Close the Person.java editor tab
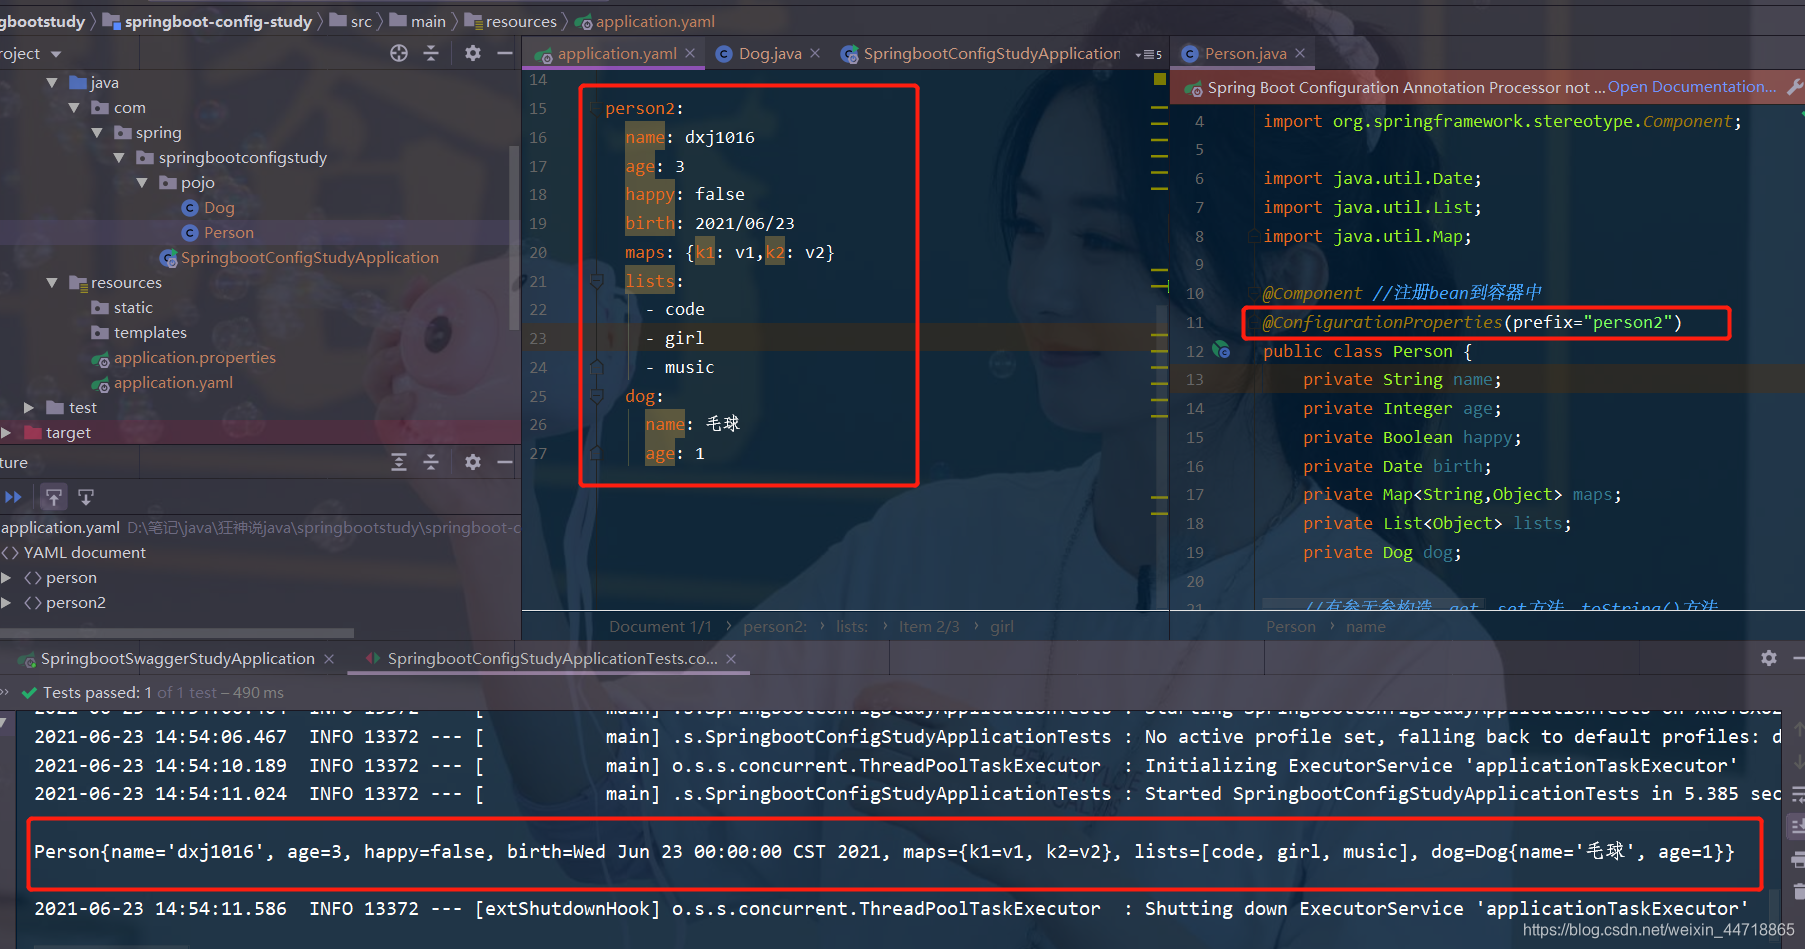This screenshot has width=1805, height=949. pyautogui.click(x=1300, y=53)
